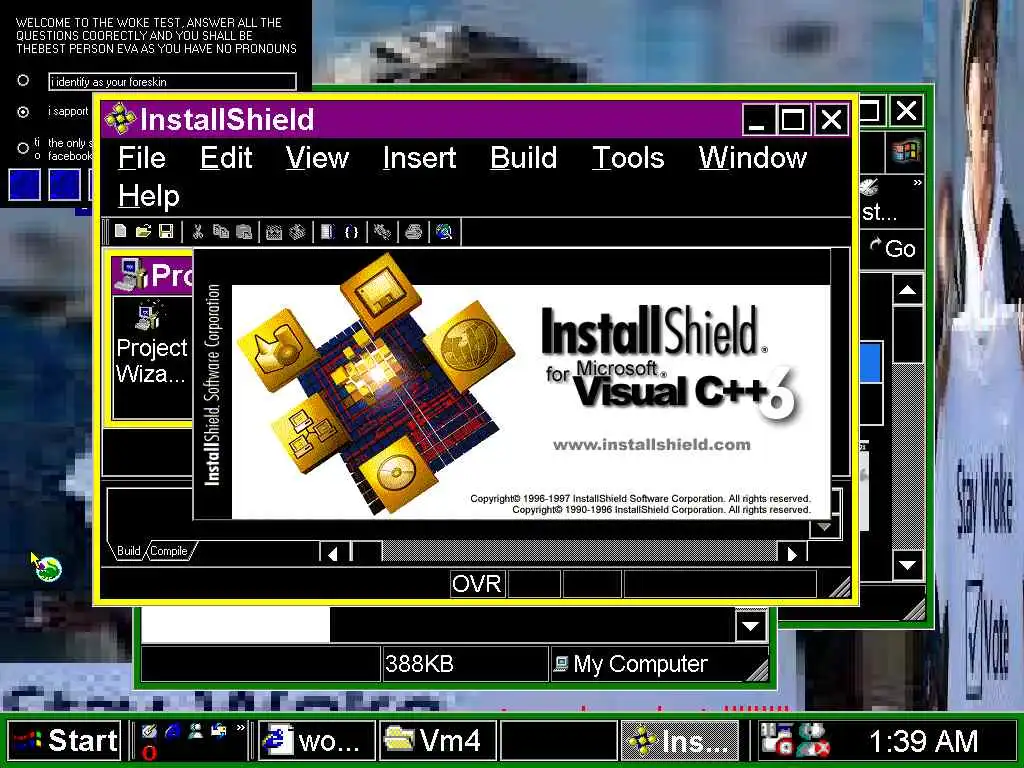Click the curly braces toolbar icon
Image resolution: width=1024 pixels, height=768 pixels.
pyautogui.click(x=351, y=231)
